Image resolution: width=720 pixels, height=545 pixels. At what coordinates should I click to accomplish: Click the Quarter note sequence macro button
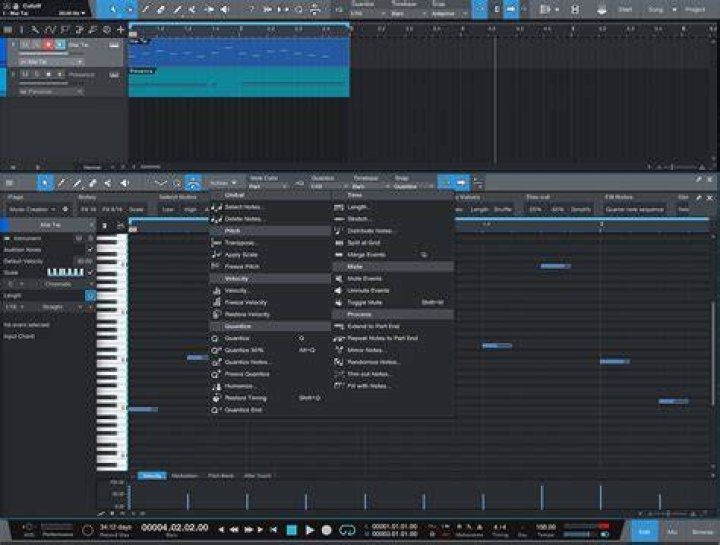(635, 209)
